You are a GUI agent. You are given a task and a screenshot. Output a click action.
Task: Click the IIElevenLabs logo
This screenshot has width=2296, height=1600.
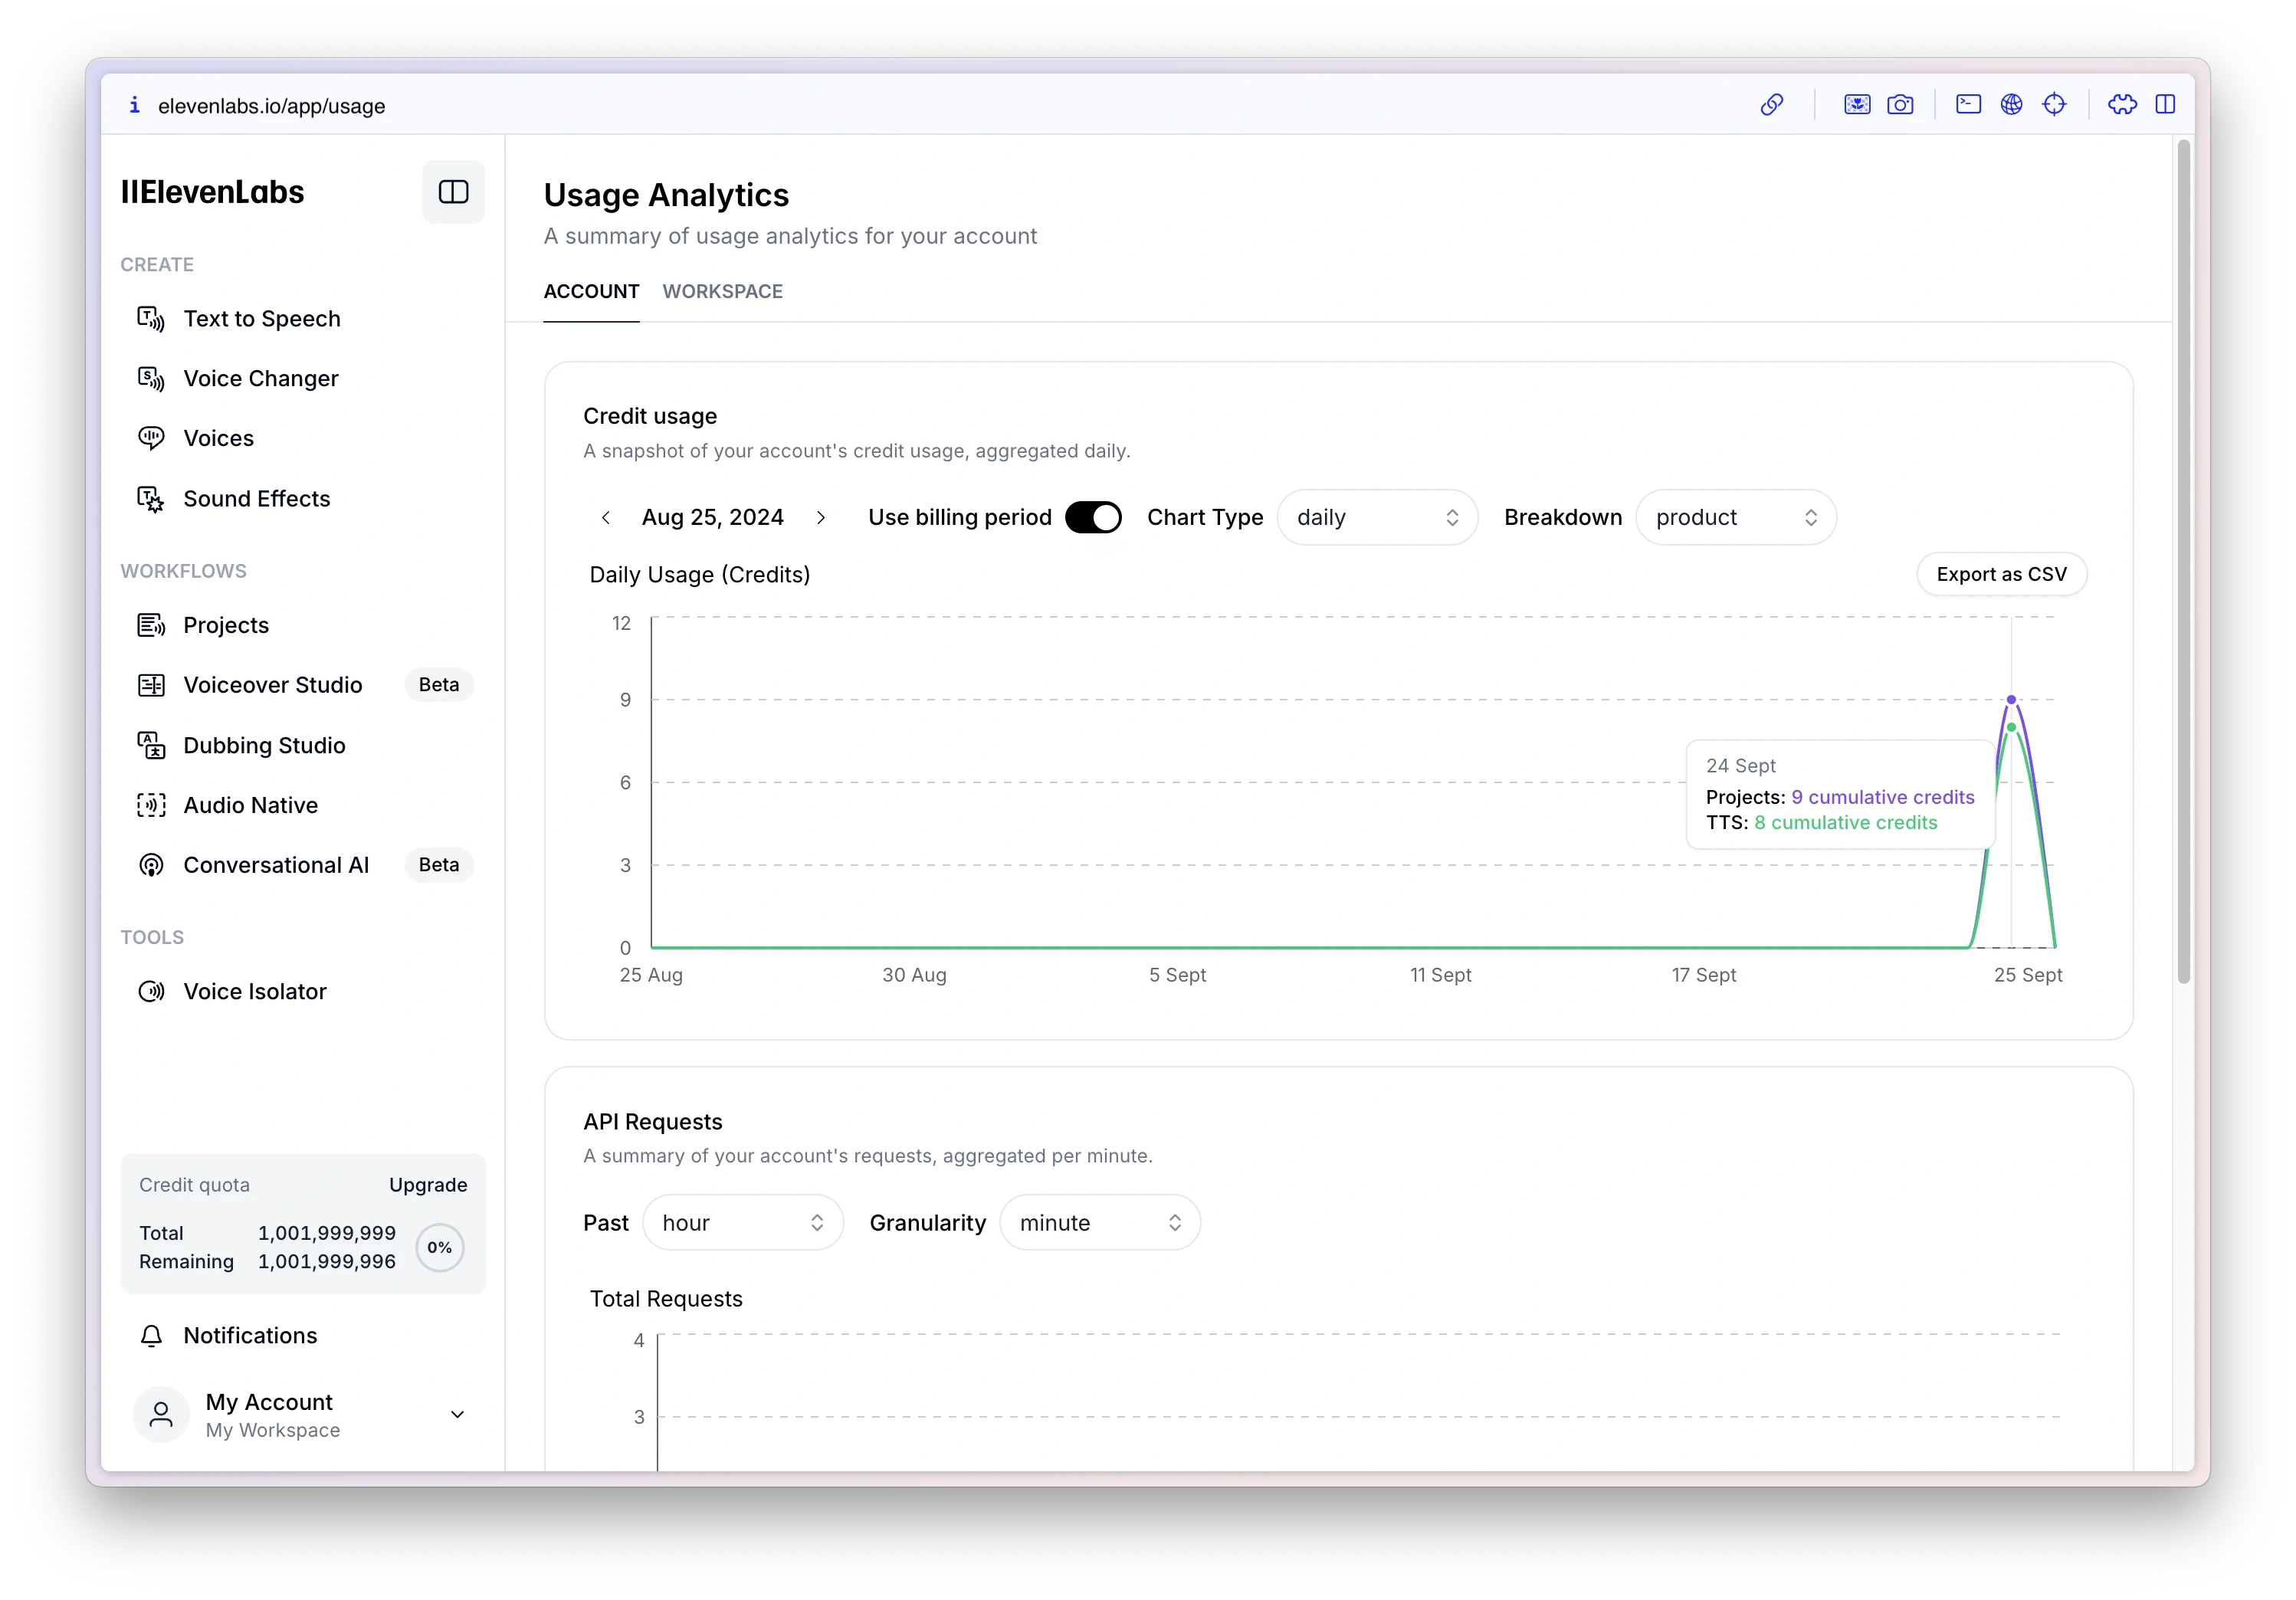[x=212, y=192]
